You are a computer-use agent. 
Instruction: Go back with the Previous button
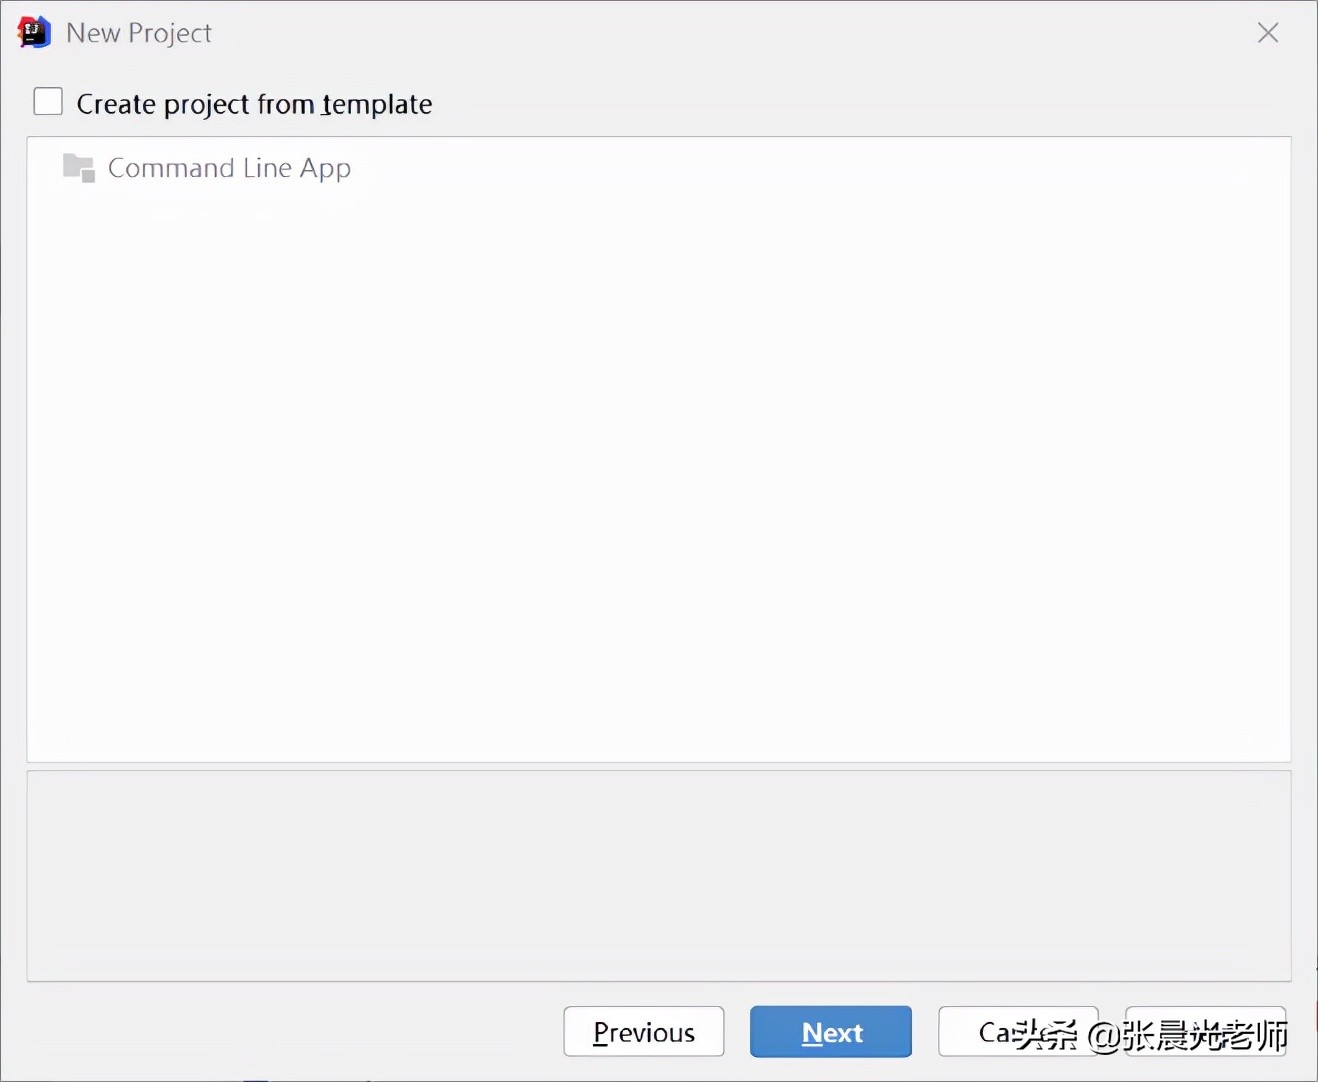[643, 1032]
